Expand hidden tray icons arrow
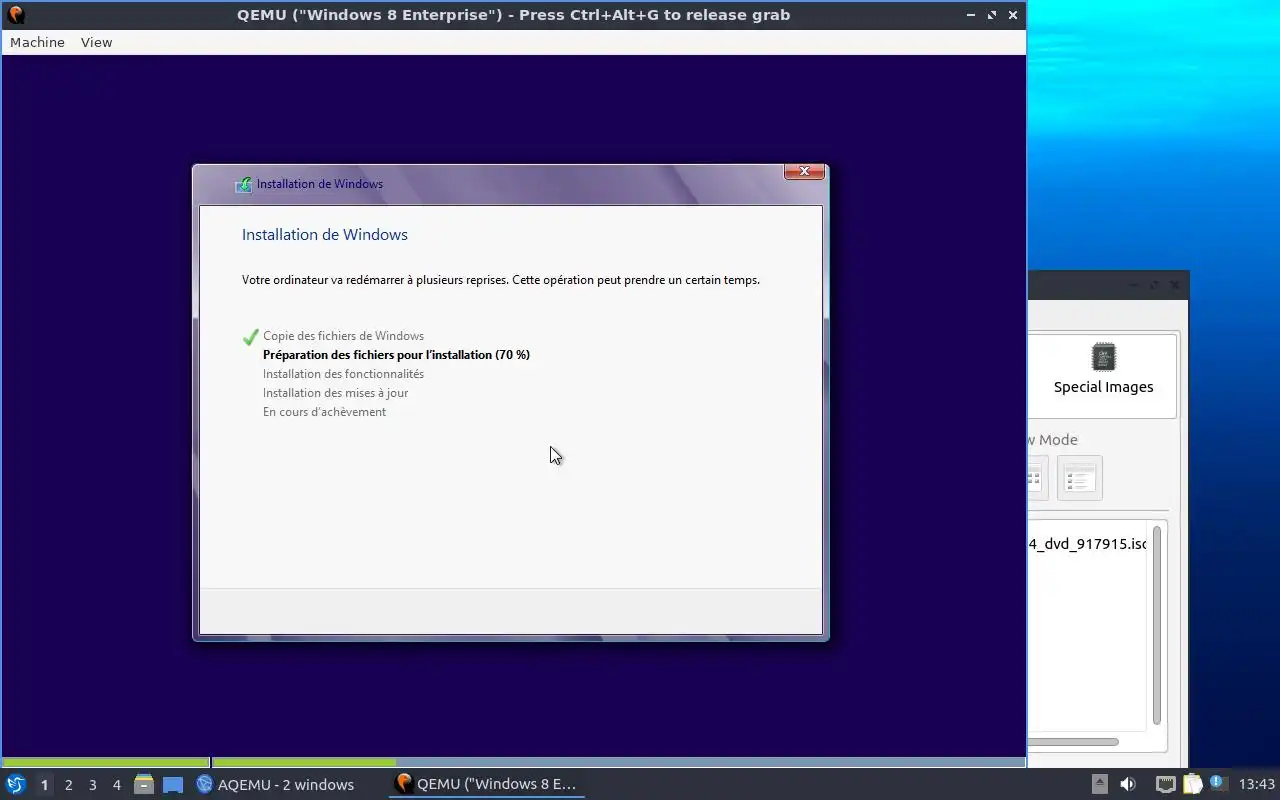 point(1099,784)
